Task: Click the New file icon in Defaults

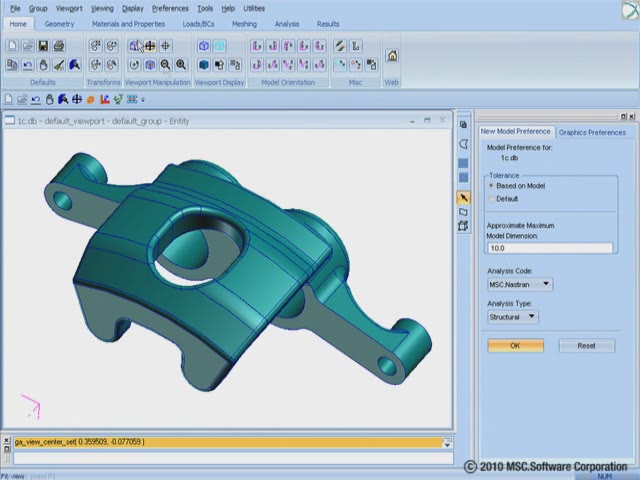Action: point(11,46)
